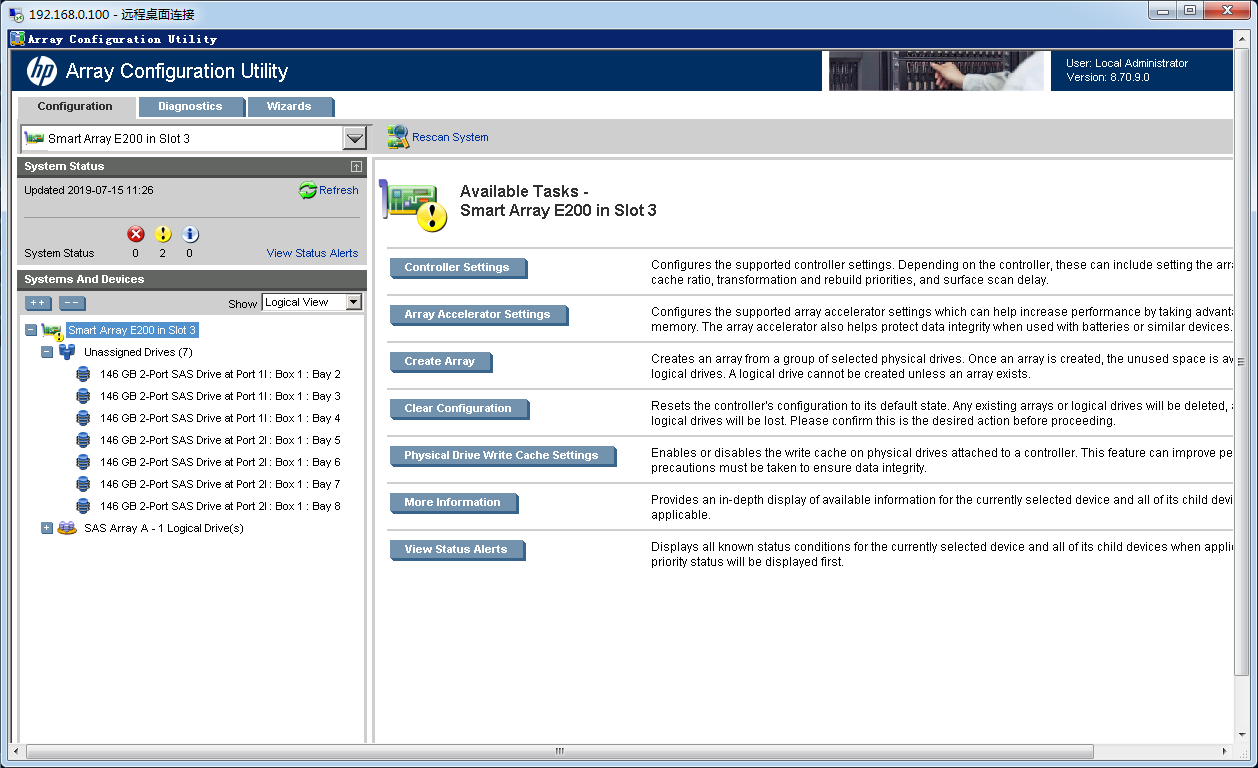
Task: Select the 146 GB drive at Bay 4
Action: 220,418
